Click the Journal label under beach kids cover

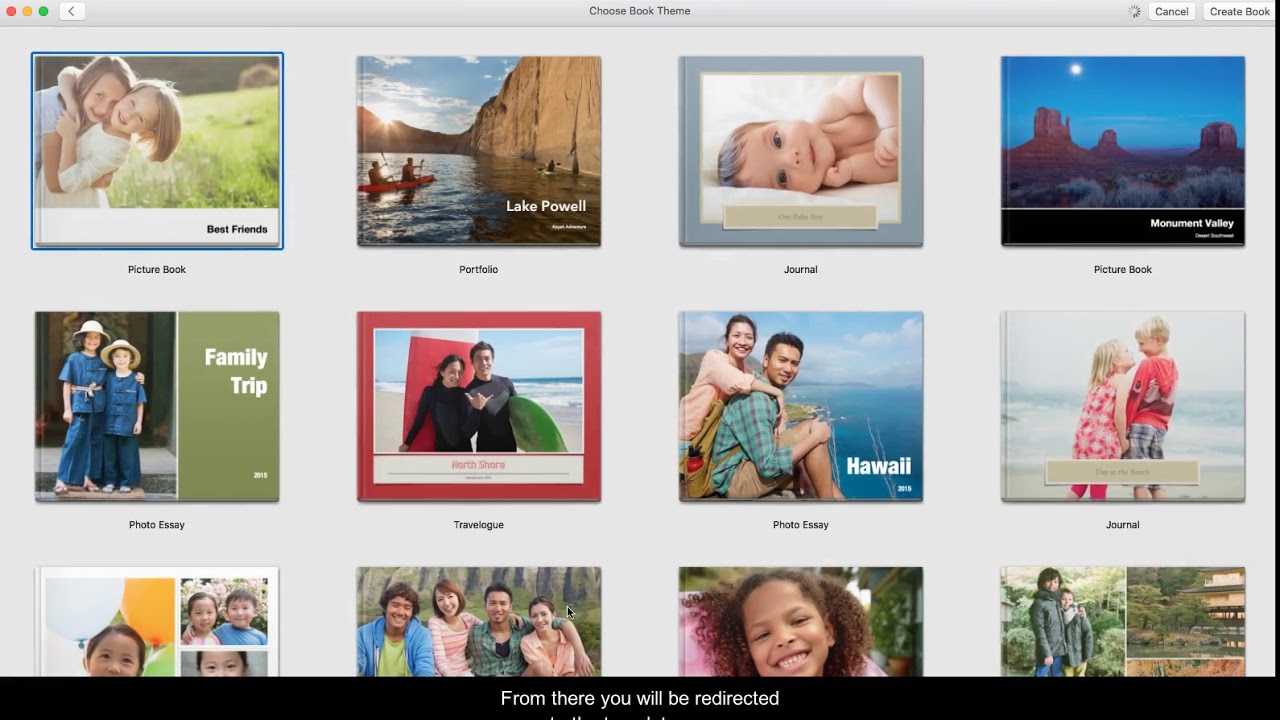click(1123, 525)
